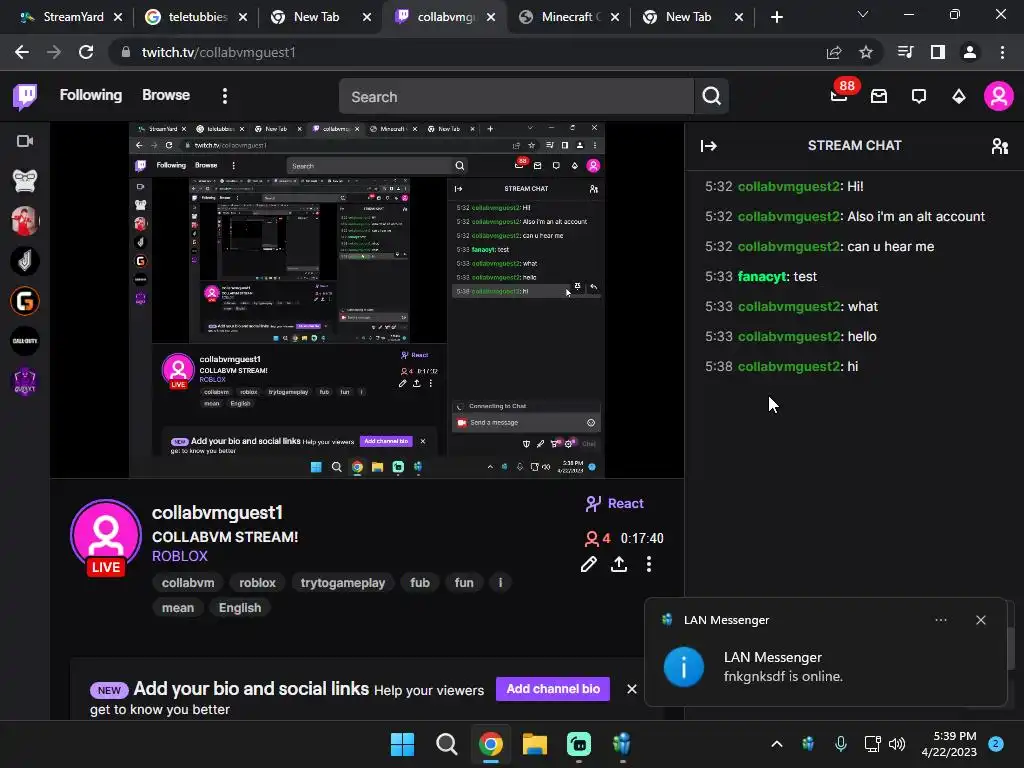This screenshot has width=1024, height=768.
Task: Open Chrome media control icon
Action: coord(905,52)
